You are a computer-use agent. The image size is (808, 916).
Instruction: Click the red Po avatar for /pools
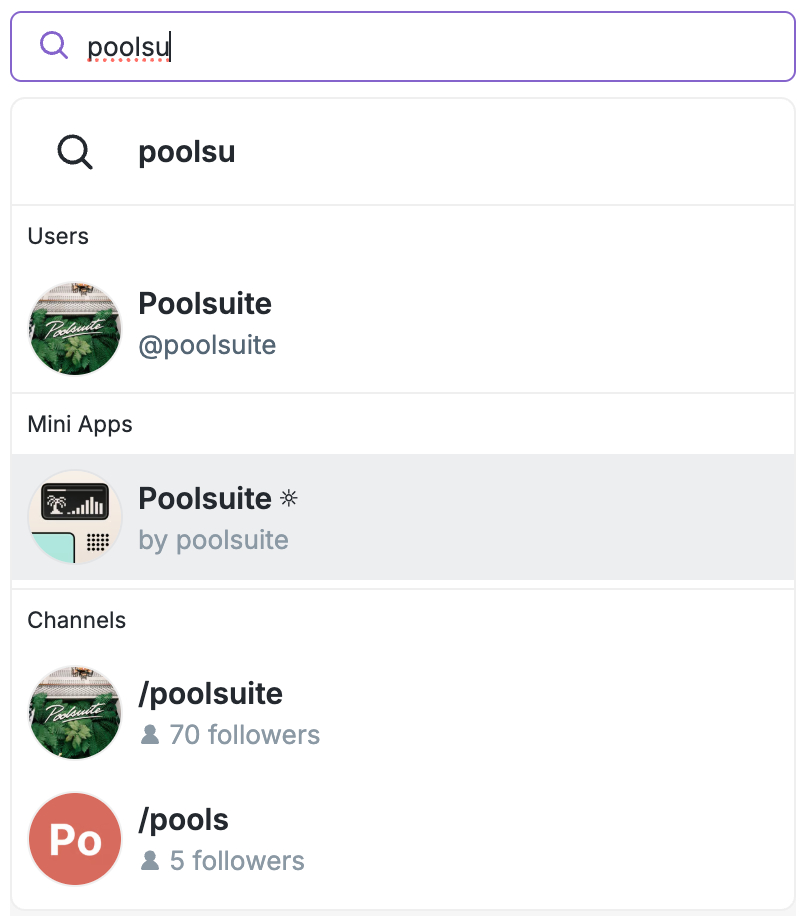pos(75,839)
